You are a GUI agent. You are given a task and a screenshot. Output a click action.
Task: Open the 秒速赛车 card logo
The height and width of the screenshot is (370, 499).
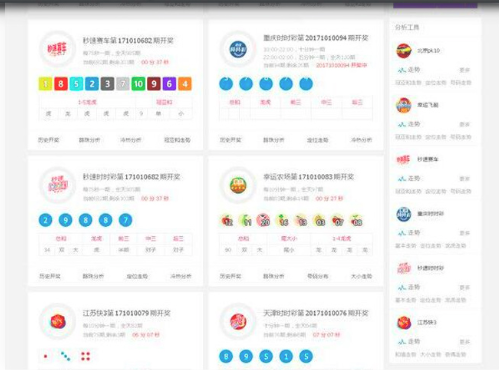pos(57,49)
